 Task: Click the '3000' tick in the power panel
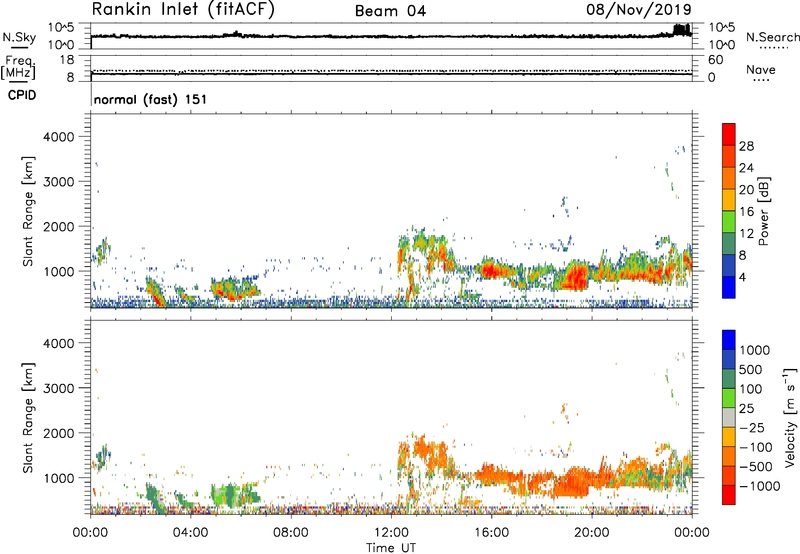tap(58, 182)
